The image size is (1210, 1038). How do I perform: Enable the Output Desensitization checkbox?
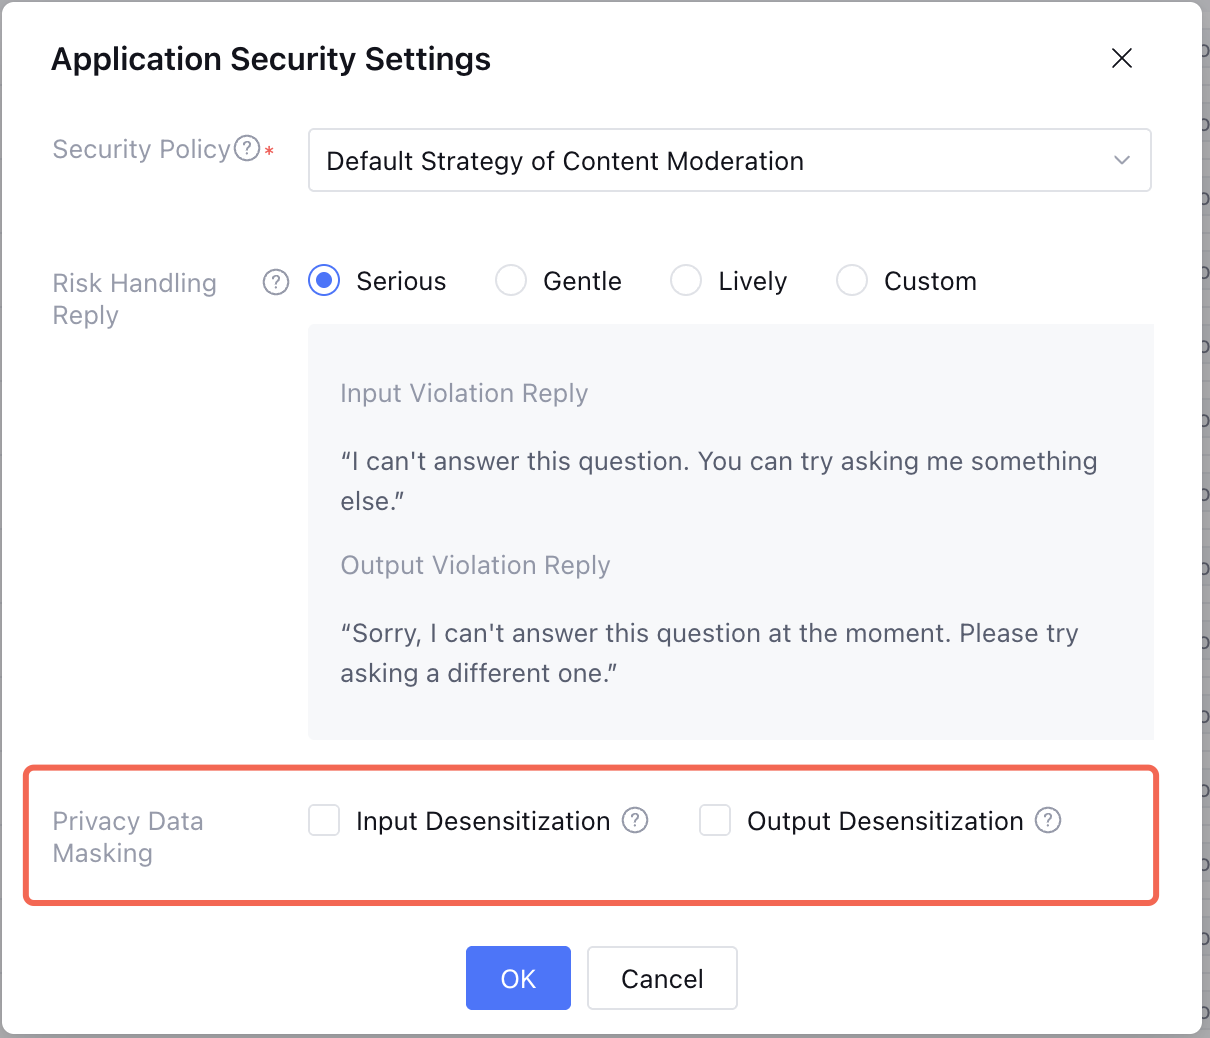tap(715, 821)
